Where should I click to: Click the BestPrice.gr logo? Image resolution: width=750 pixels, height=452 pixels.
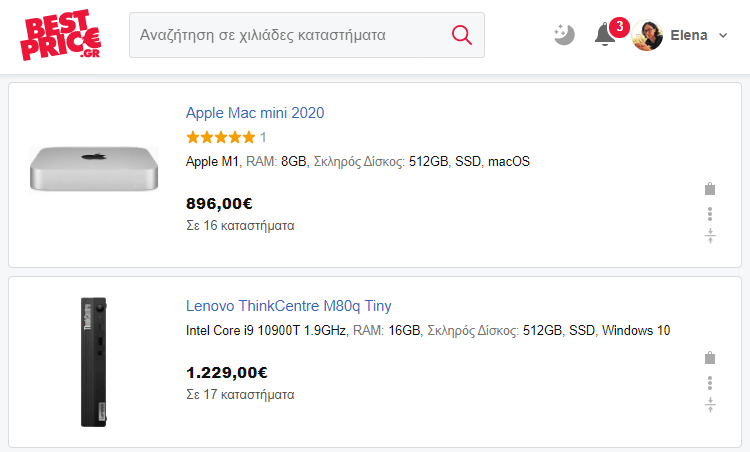pyautogui.click(x=61, y=34)
